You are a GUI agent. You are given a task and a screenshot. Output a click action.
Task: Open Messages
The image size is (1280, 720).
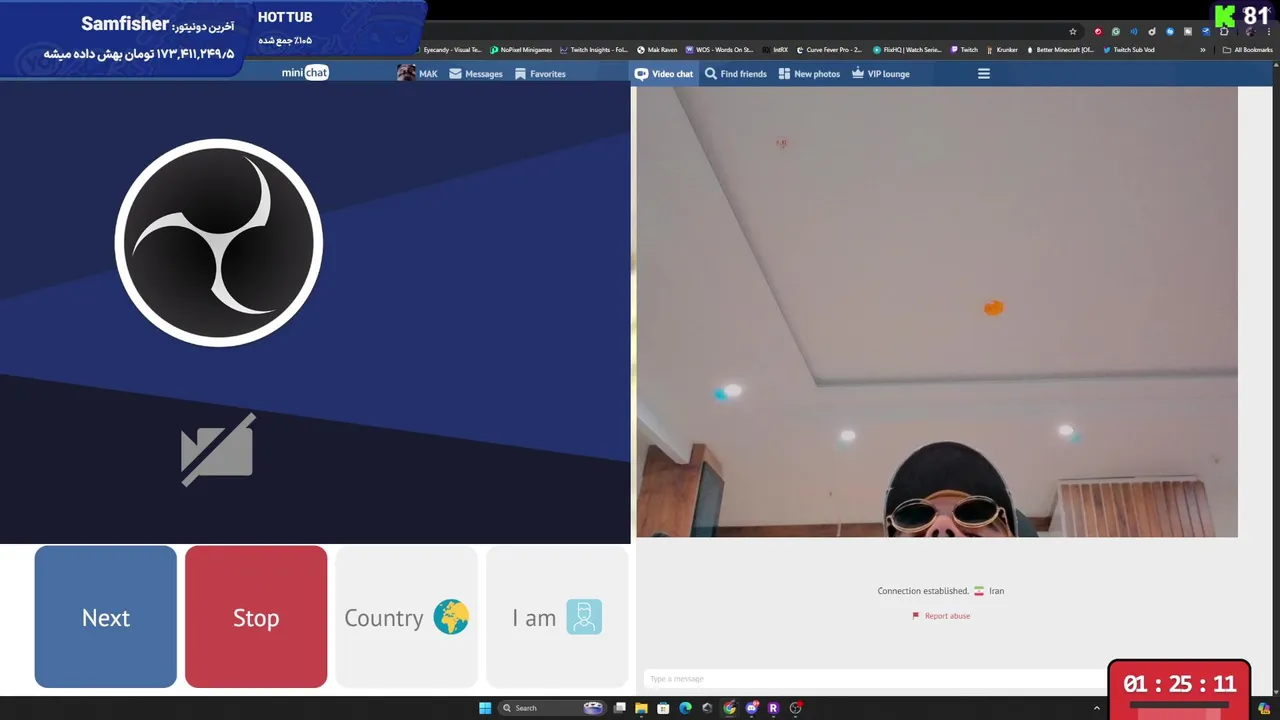[x=476, y=74]
